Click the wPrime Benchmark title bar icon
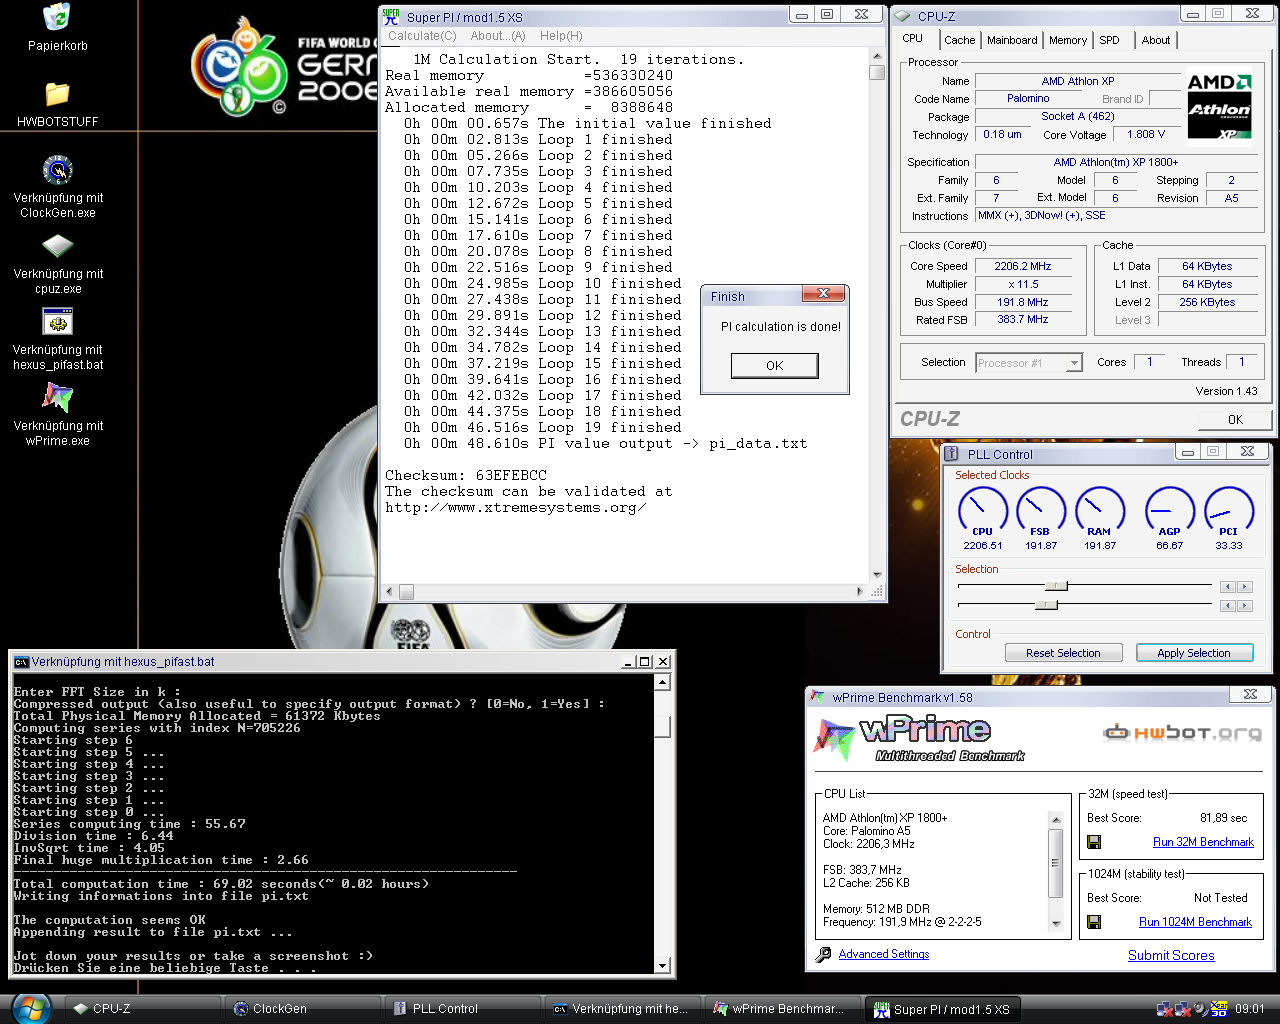This screenshot has width=1280, height=1024. coord(818,697)
